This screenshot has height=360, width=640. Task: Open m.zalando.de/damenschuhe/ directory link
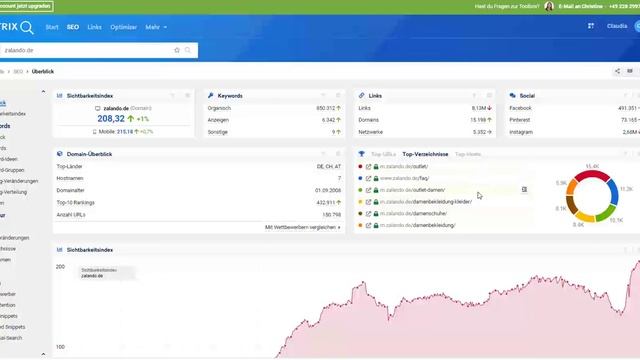click(x=413, y=213)
